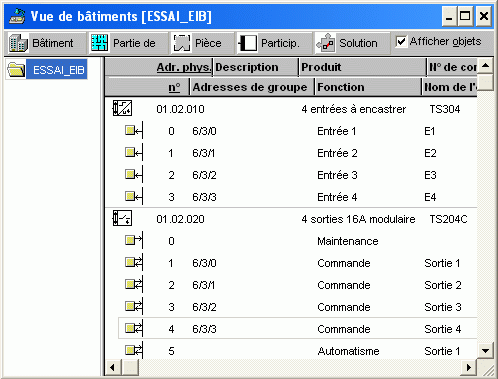Minimize the Vue de bâtiments window
This screenshot has height=379, width=498.
click(449, 16)
